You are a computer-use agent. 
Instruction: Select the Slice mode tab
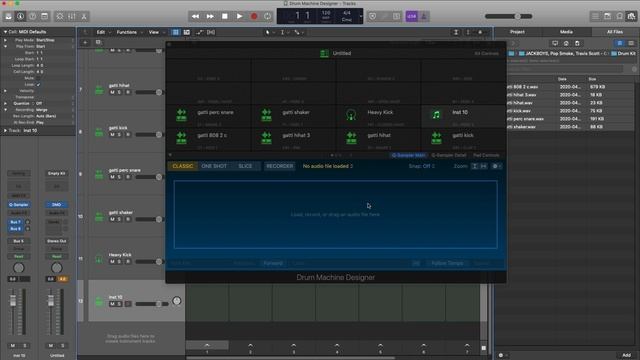point(245,166)
